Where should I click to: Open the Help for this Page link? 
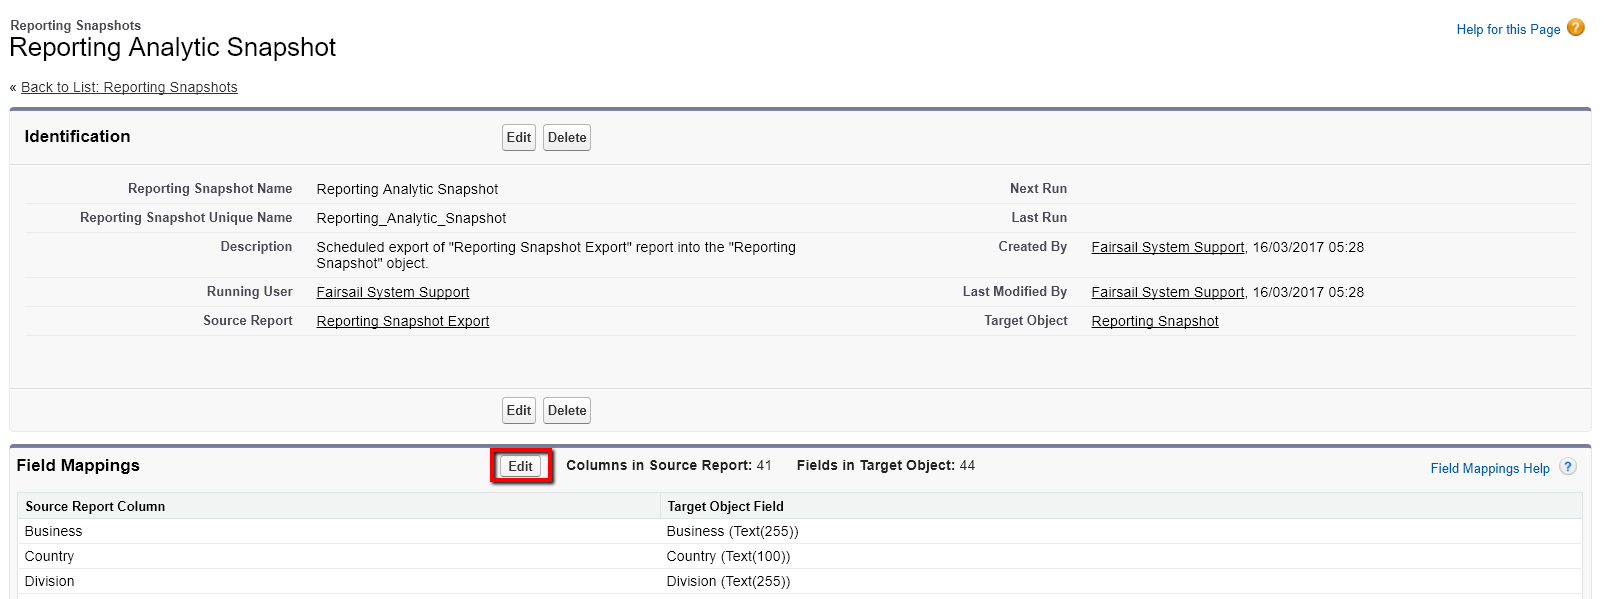click(x=1507, y=30)
